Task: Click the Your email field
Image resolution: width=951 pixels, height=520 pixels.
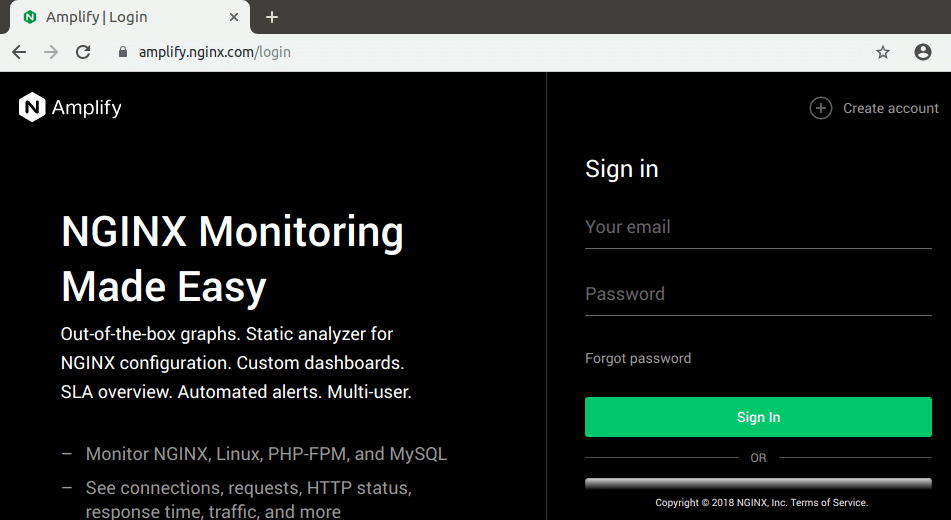Action: (x=757, y=228)
